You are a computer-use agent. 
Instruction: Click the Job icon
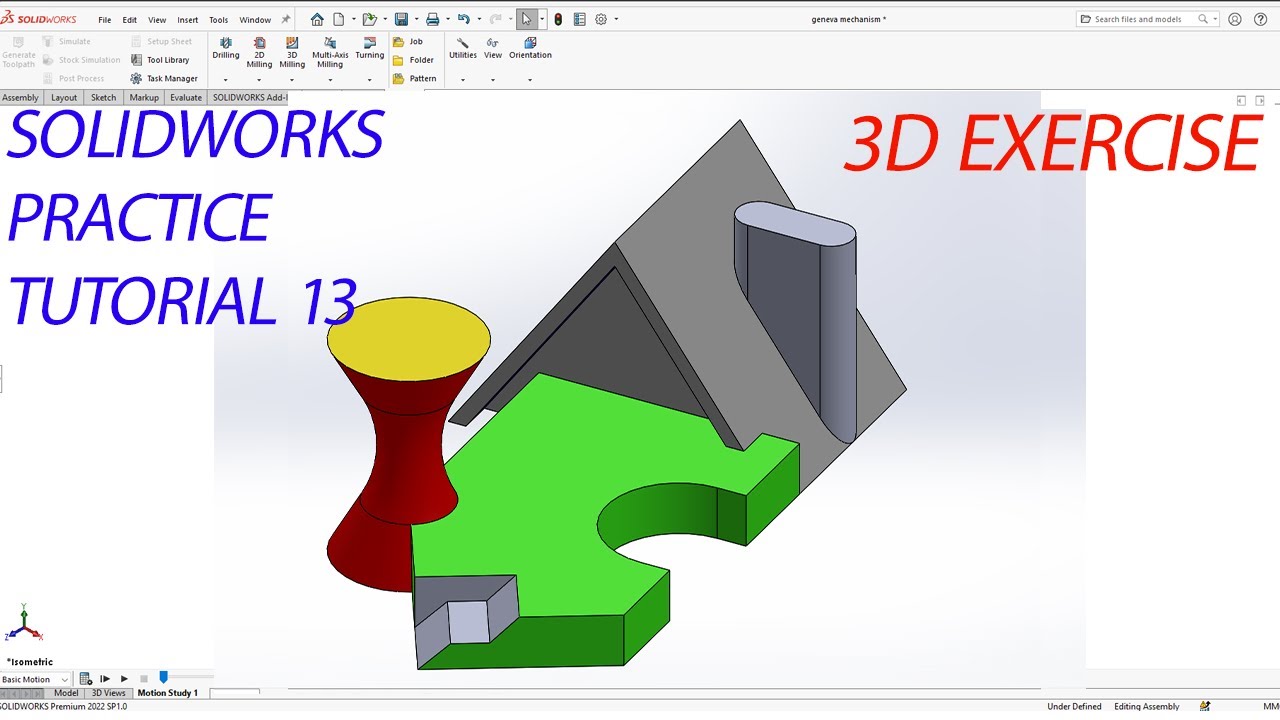tap(399, 42)
